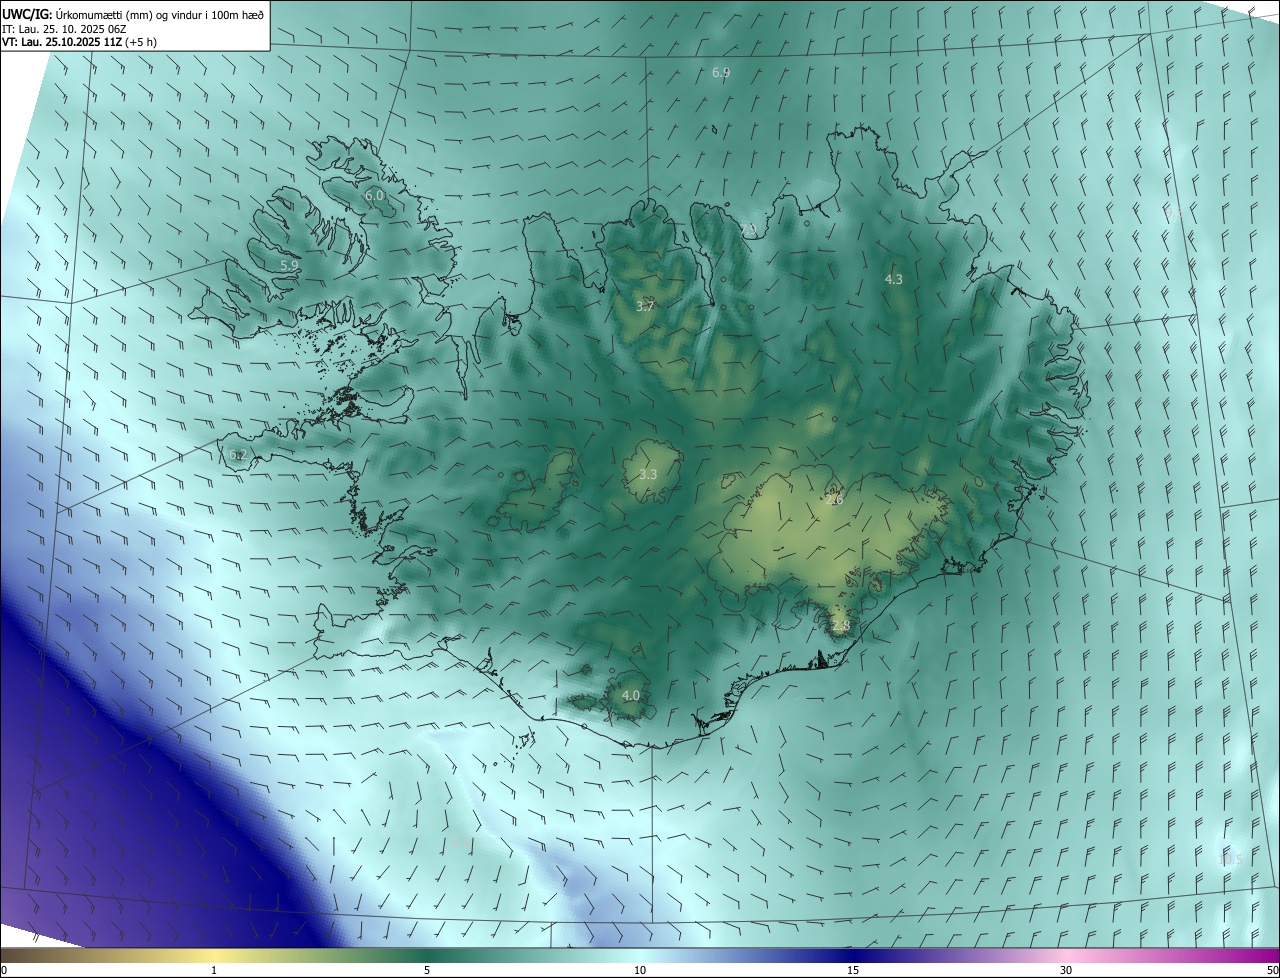Click the 2.6 value label on the glacier

pos(834,500)
